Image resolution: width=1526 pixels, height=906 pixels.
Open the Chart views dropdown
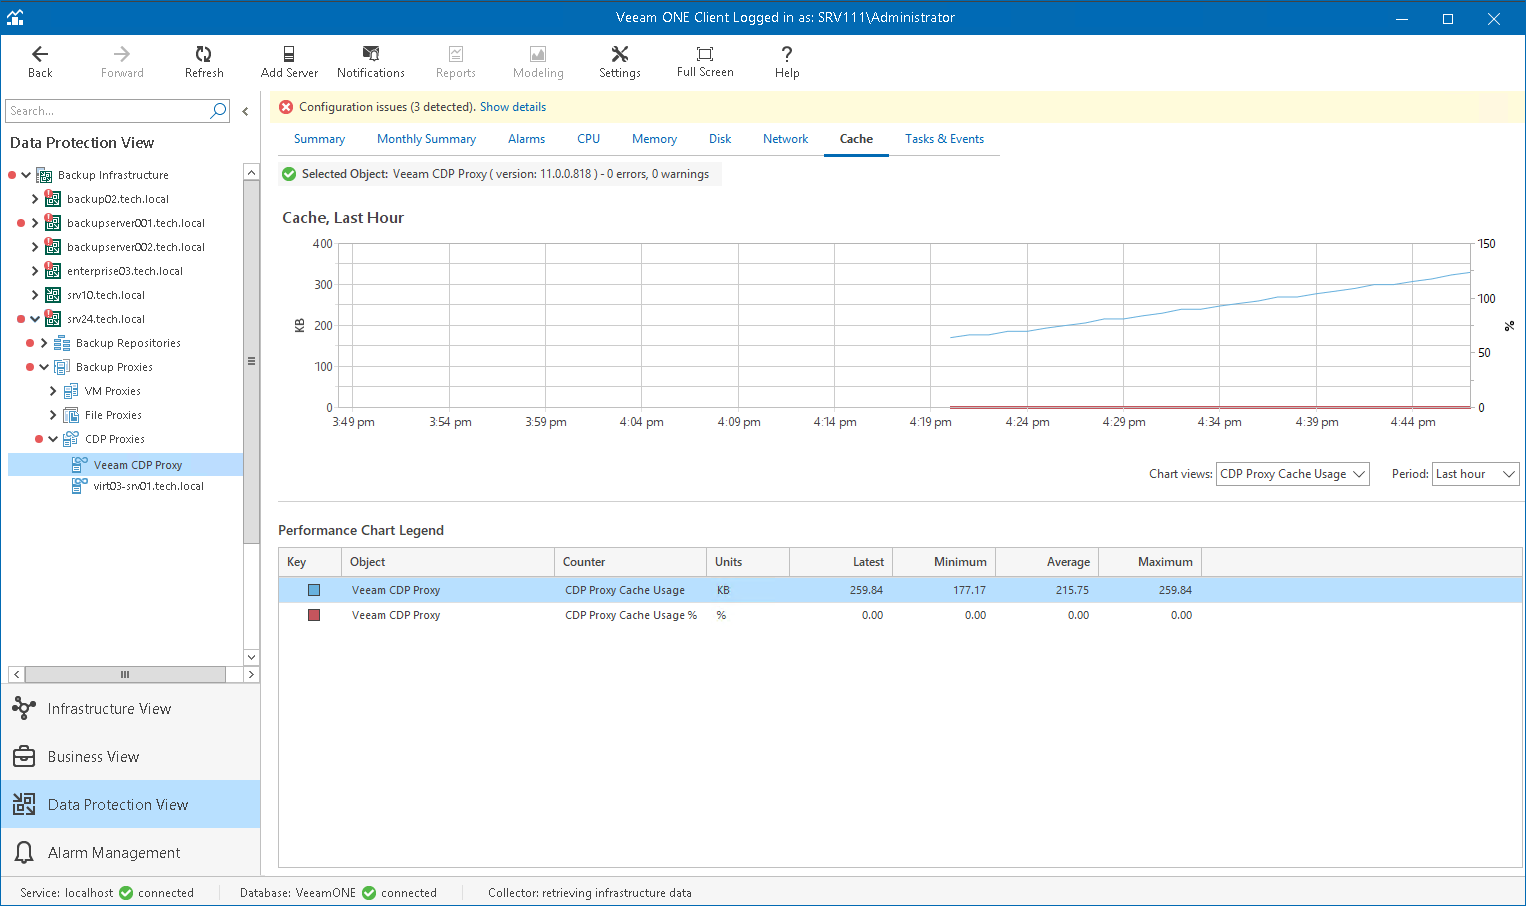(x=1292, y=474)
